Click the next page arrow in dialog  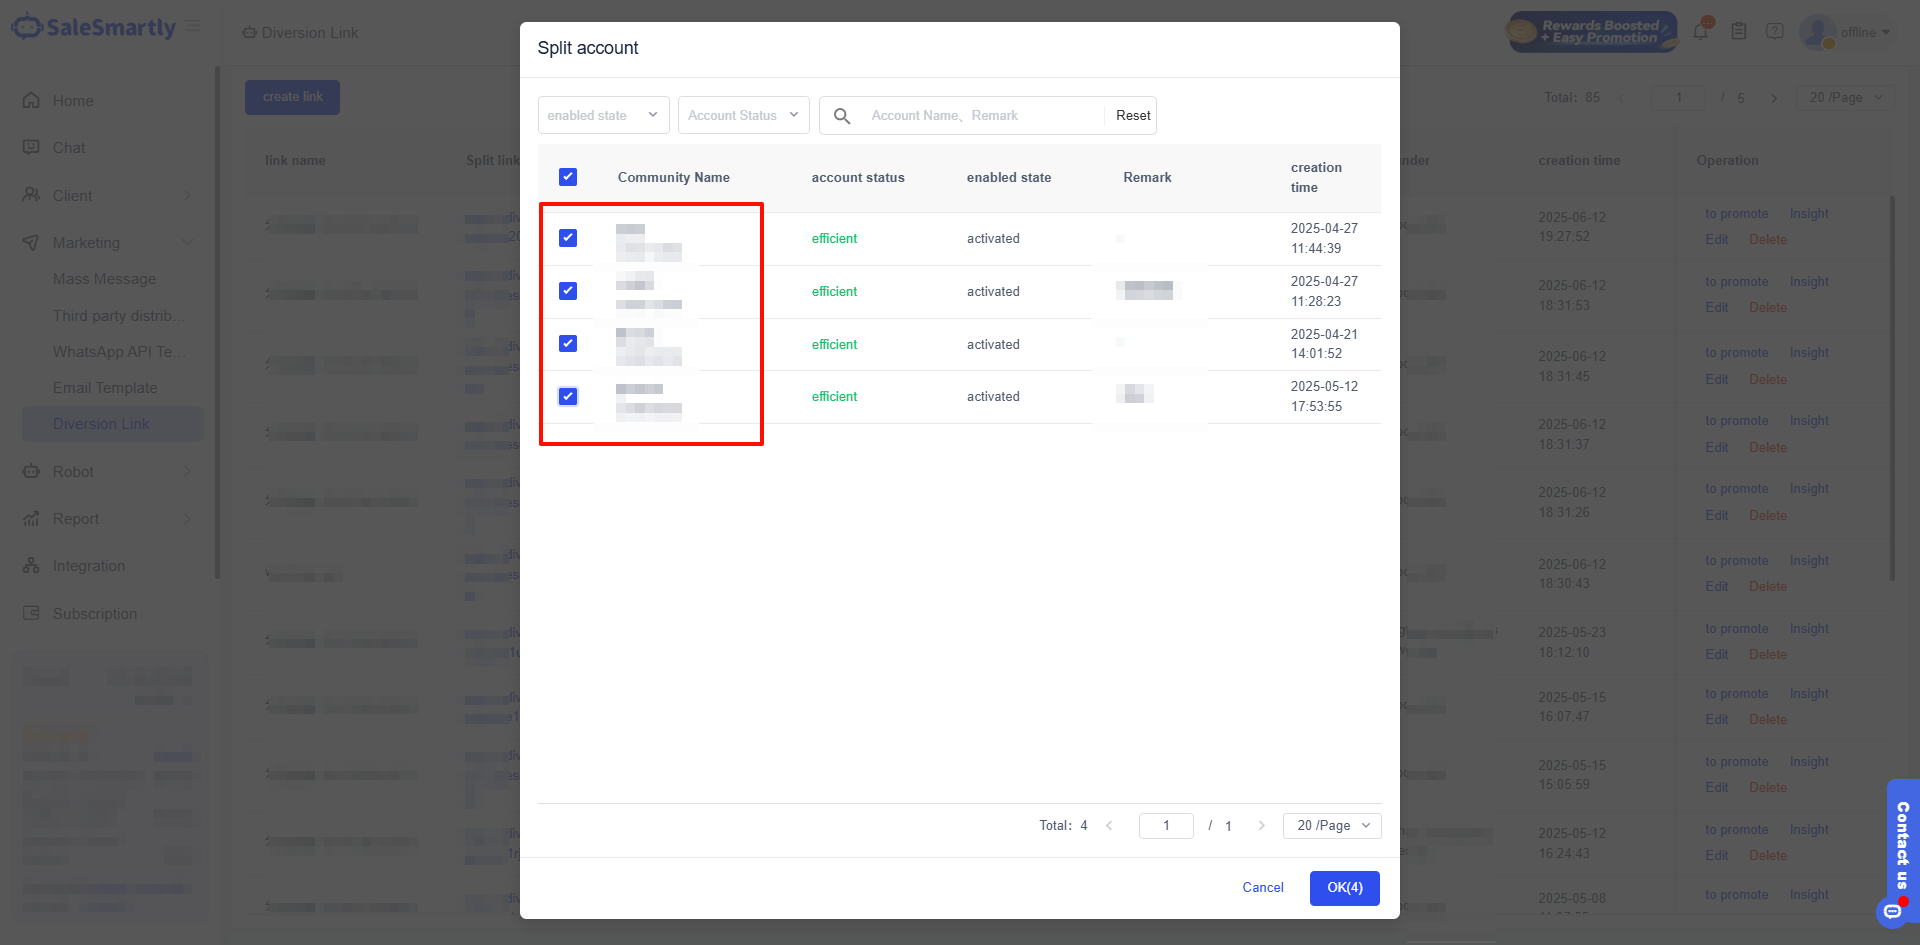(x=1262, y=826)
